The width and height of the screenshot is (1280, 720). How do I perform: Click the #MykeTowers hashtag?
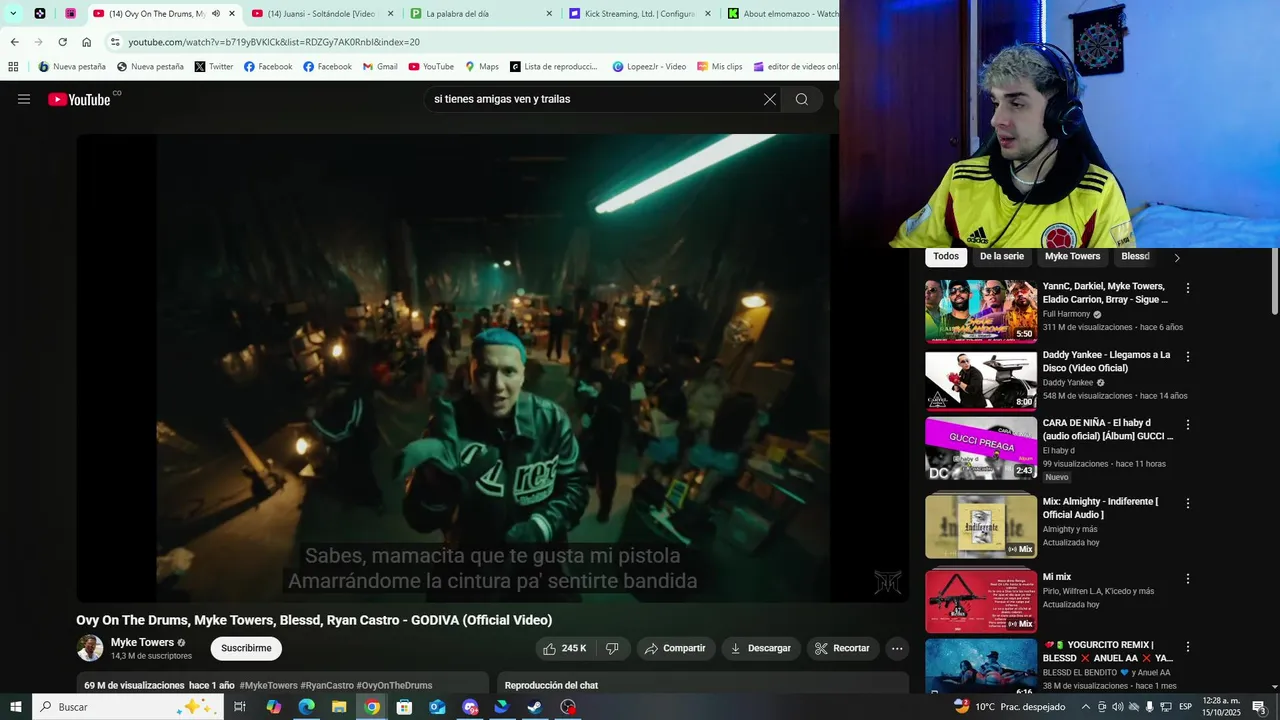tap(268, 686)
